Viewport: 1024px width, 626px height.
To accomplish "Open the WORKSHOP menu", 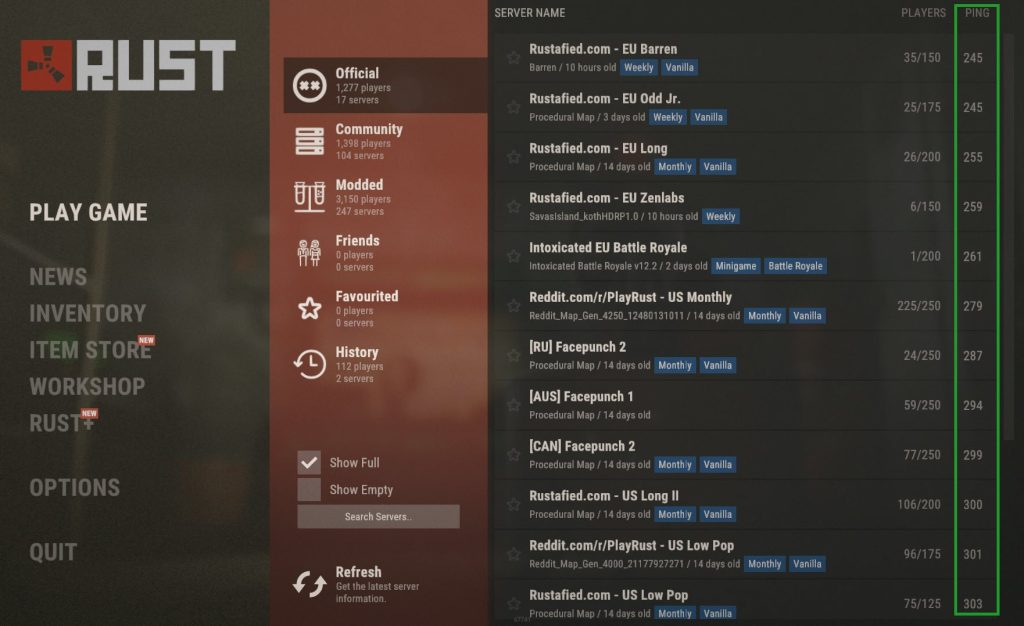I will [x=88, y=386].
